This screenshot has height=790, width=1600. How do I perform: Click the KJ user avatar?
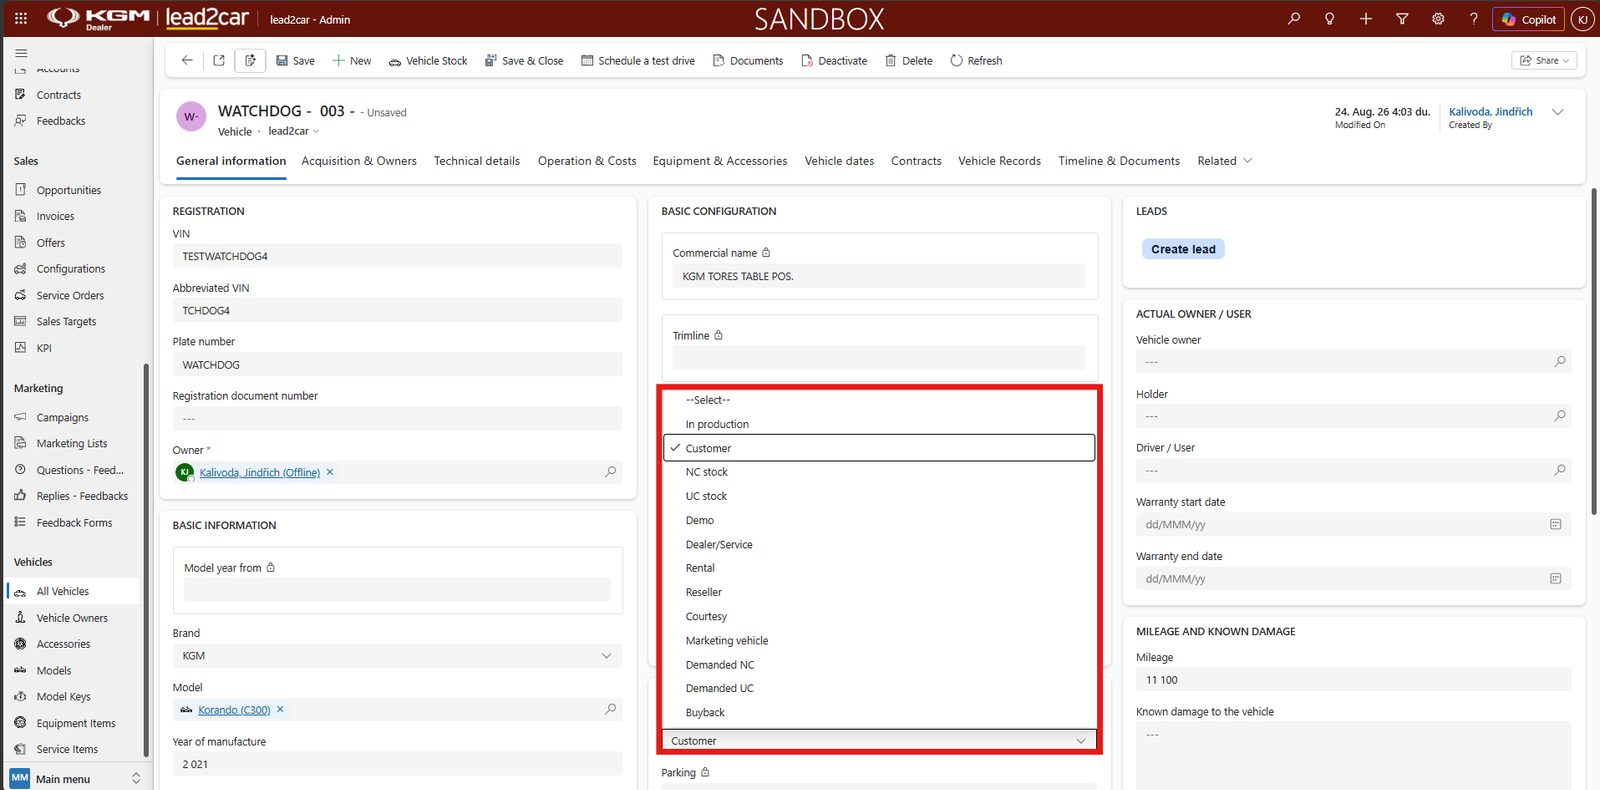tap(1582, 19)
